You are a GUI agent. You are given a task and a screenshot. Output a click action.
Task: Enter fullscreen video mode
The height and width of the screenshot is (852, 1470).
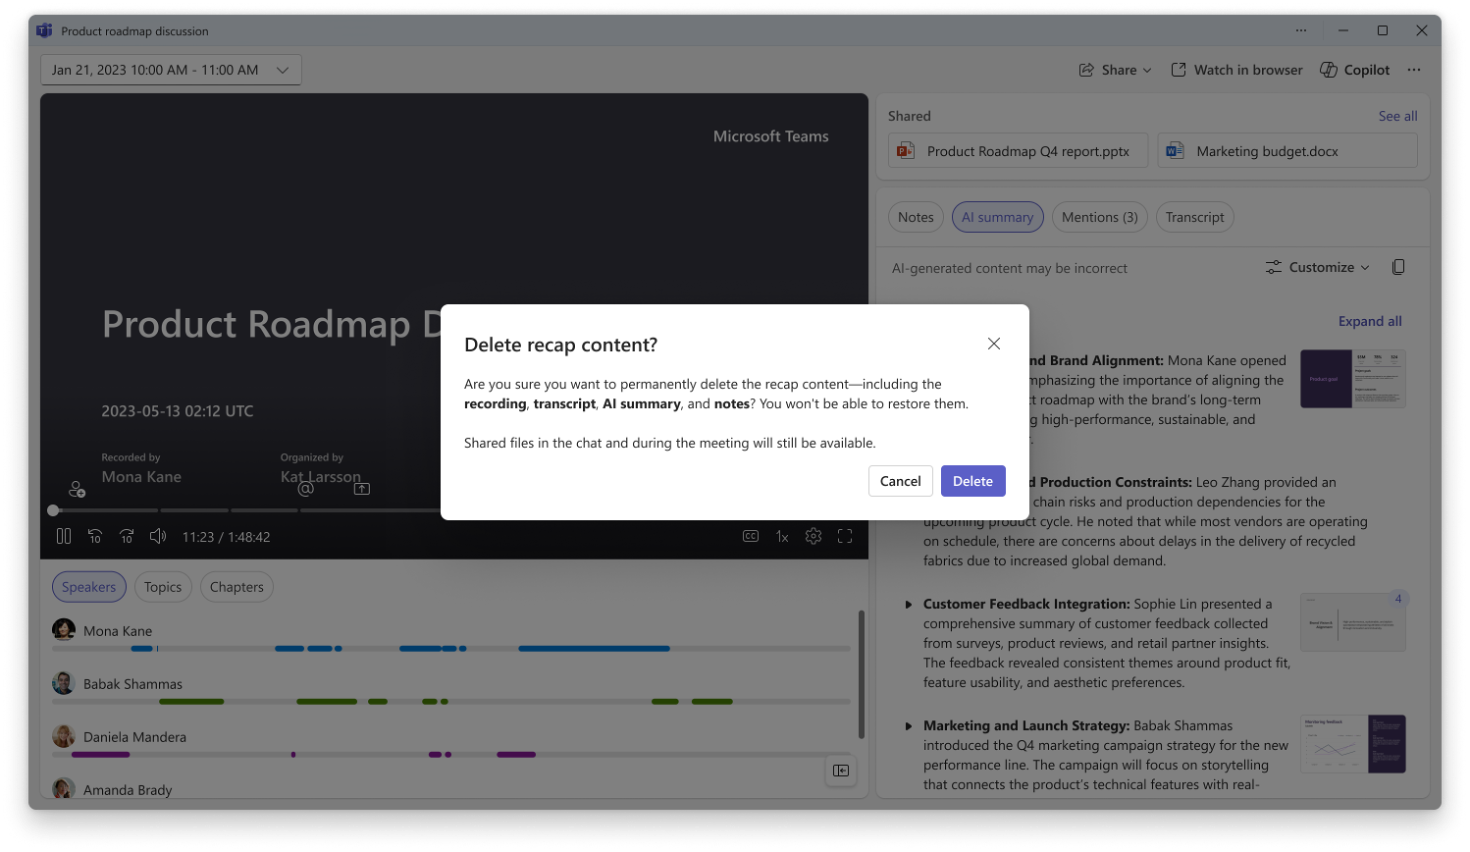pos(845,537)
